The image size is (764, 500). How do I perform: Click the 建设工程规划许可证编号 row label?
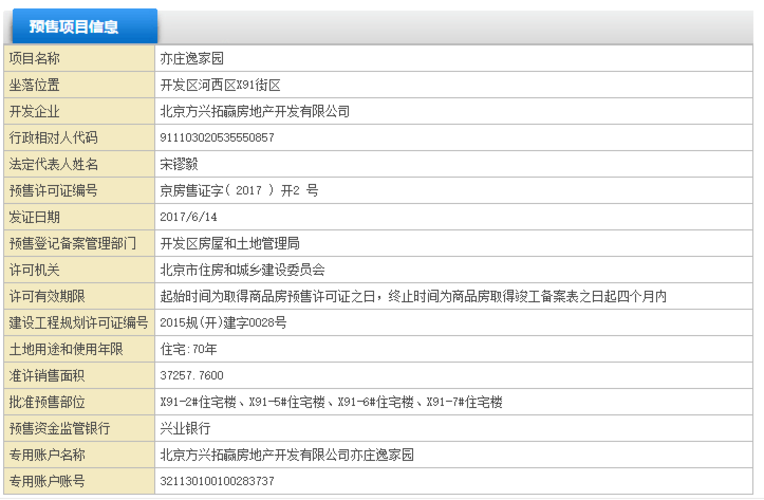[78, 322]
